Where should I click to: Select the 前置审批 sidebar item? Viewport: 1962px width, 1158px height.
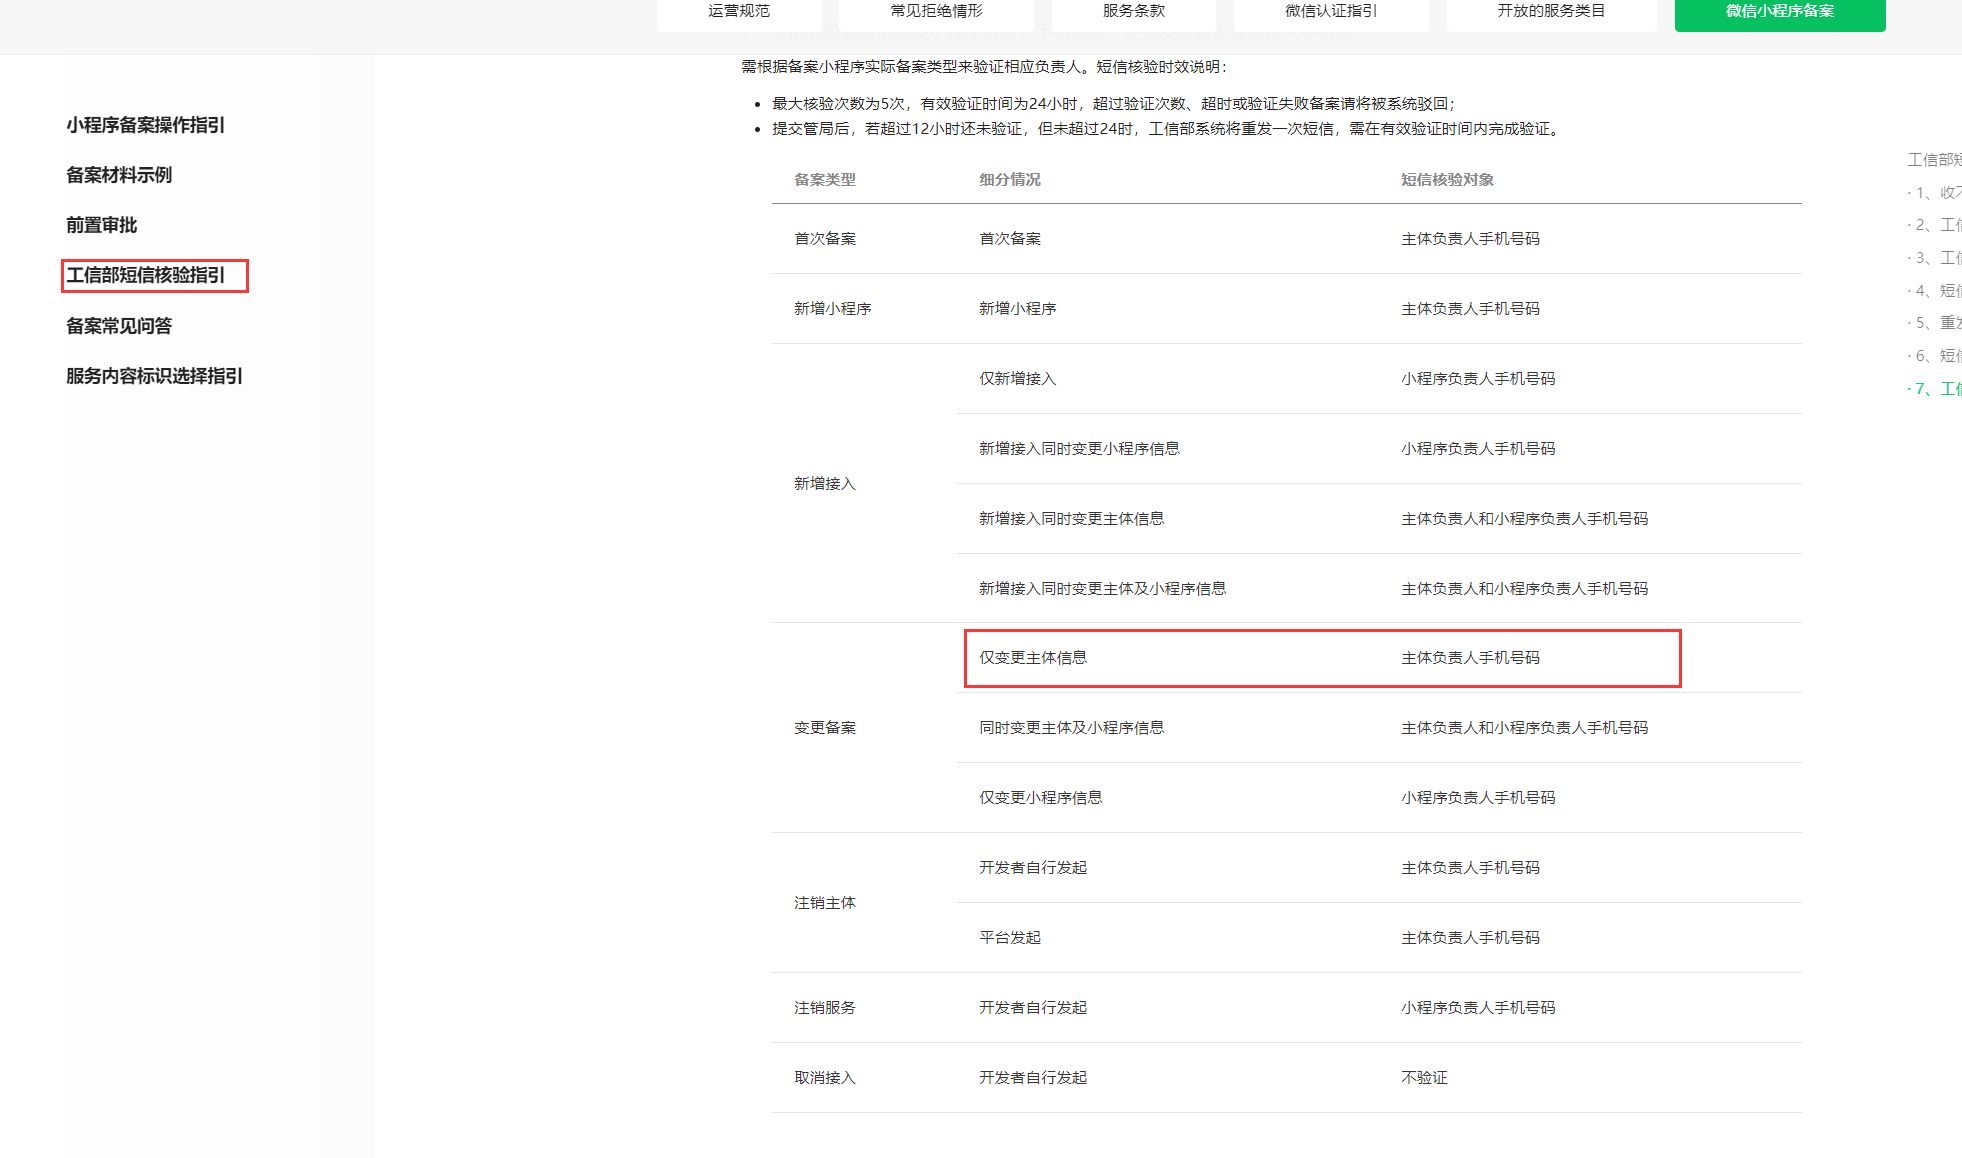pyautogui.click(x=101, y=225)
